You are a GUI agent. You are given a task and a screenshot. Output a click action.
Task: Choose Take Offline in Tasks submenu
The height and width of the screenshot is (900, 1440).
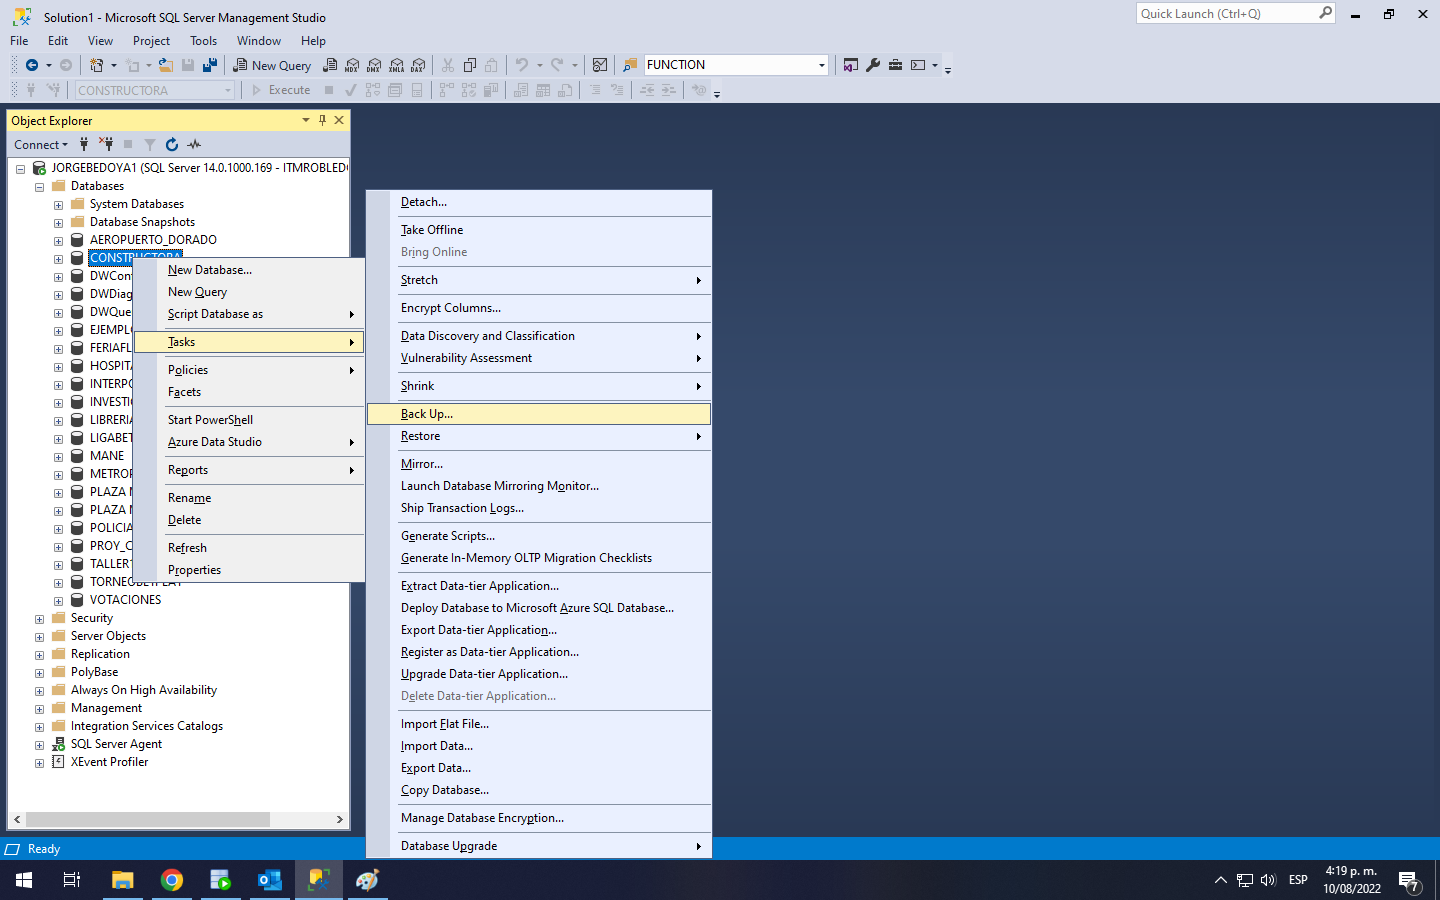pyautogui.click(x=539, y=230)
